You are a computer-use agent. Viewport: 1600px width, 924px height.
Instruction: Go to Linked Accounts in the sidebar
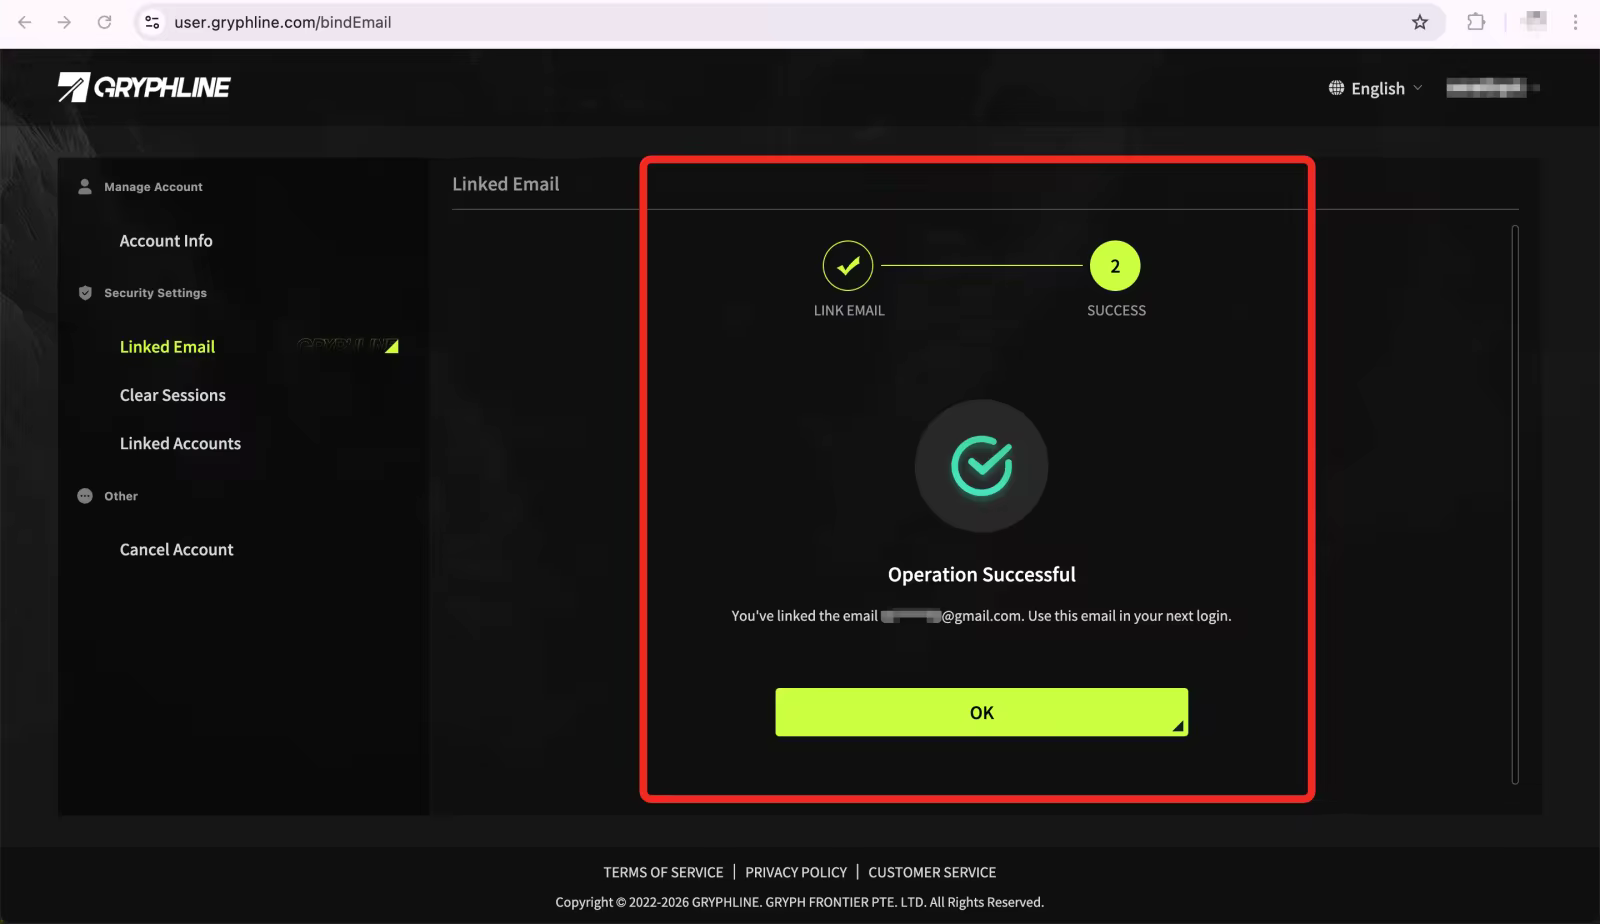180,443
